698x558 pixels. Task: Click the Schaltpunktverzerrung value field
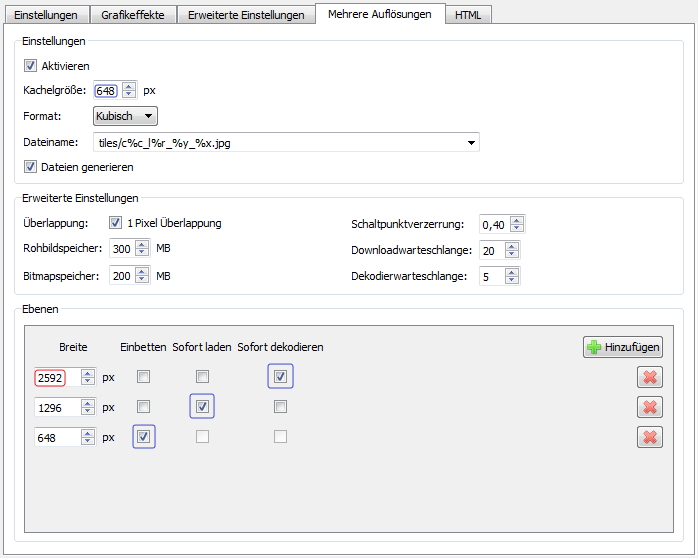tap(494, 224)
